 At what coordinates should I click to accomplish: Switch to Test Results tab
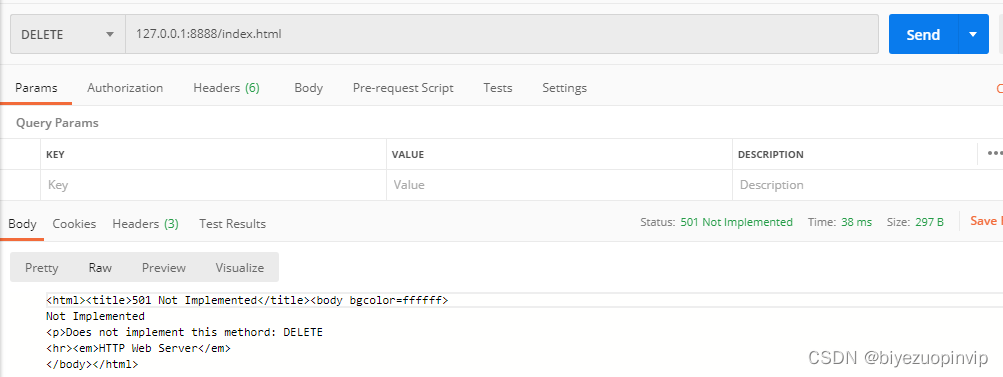(x=232, y=223)
